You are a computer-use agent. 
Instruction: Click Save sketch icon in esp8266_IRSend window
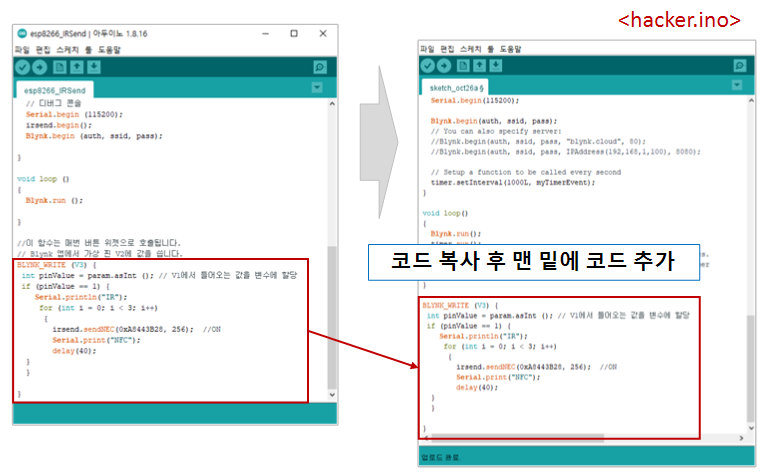[94, 67]
